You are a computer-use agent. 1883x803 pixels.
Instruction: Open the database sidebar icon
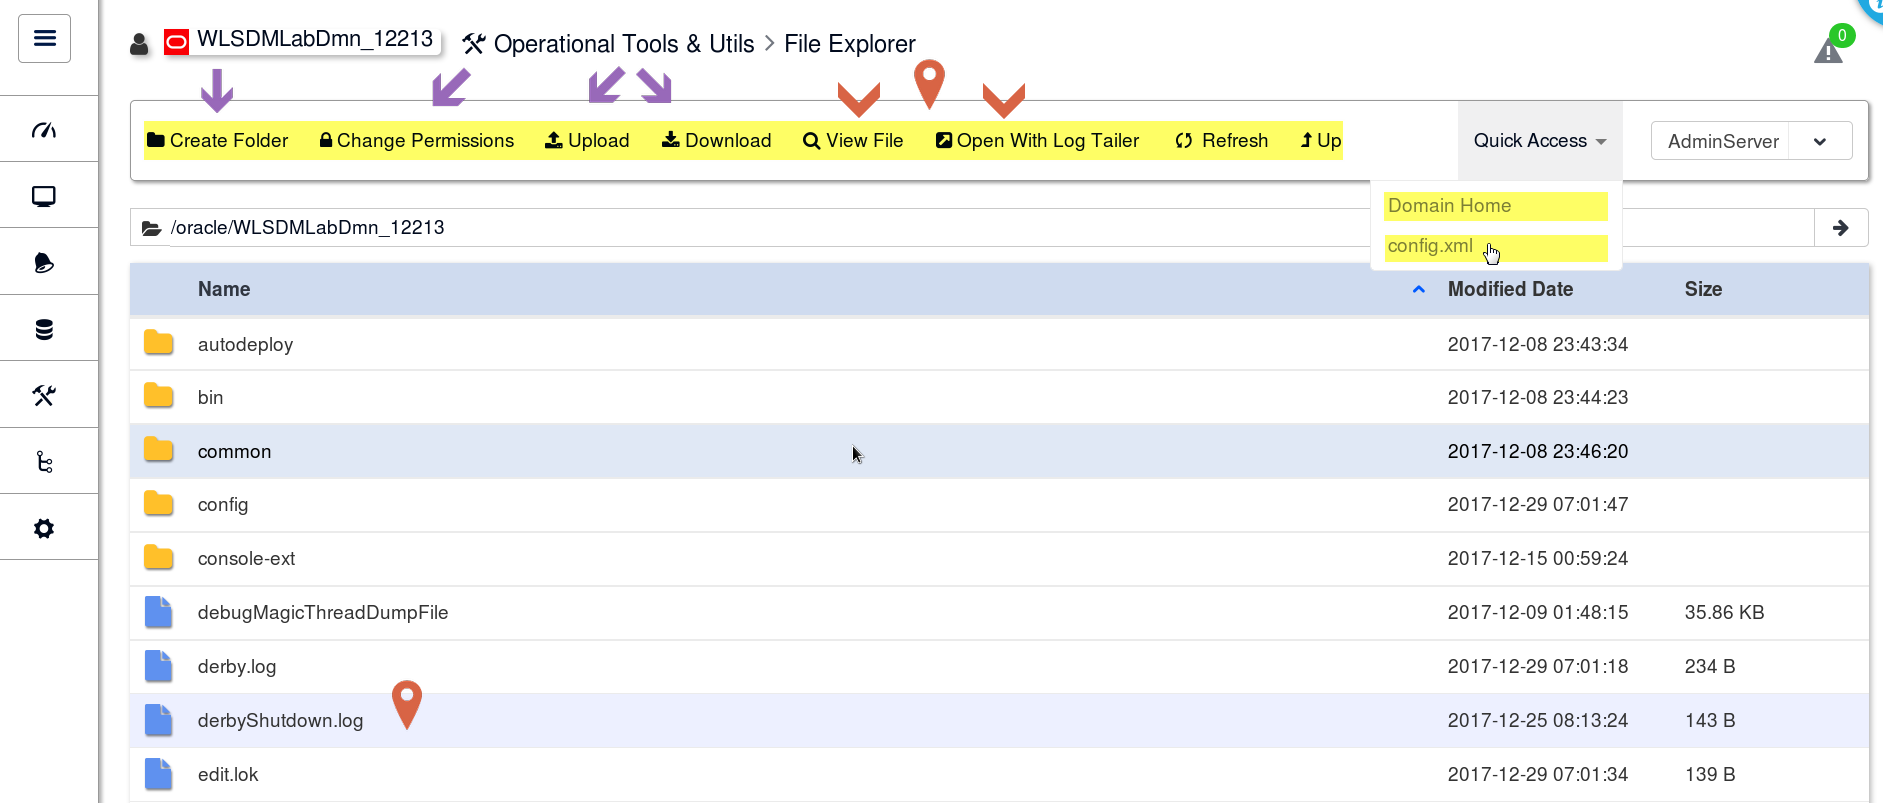pos(44,329)
